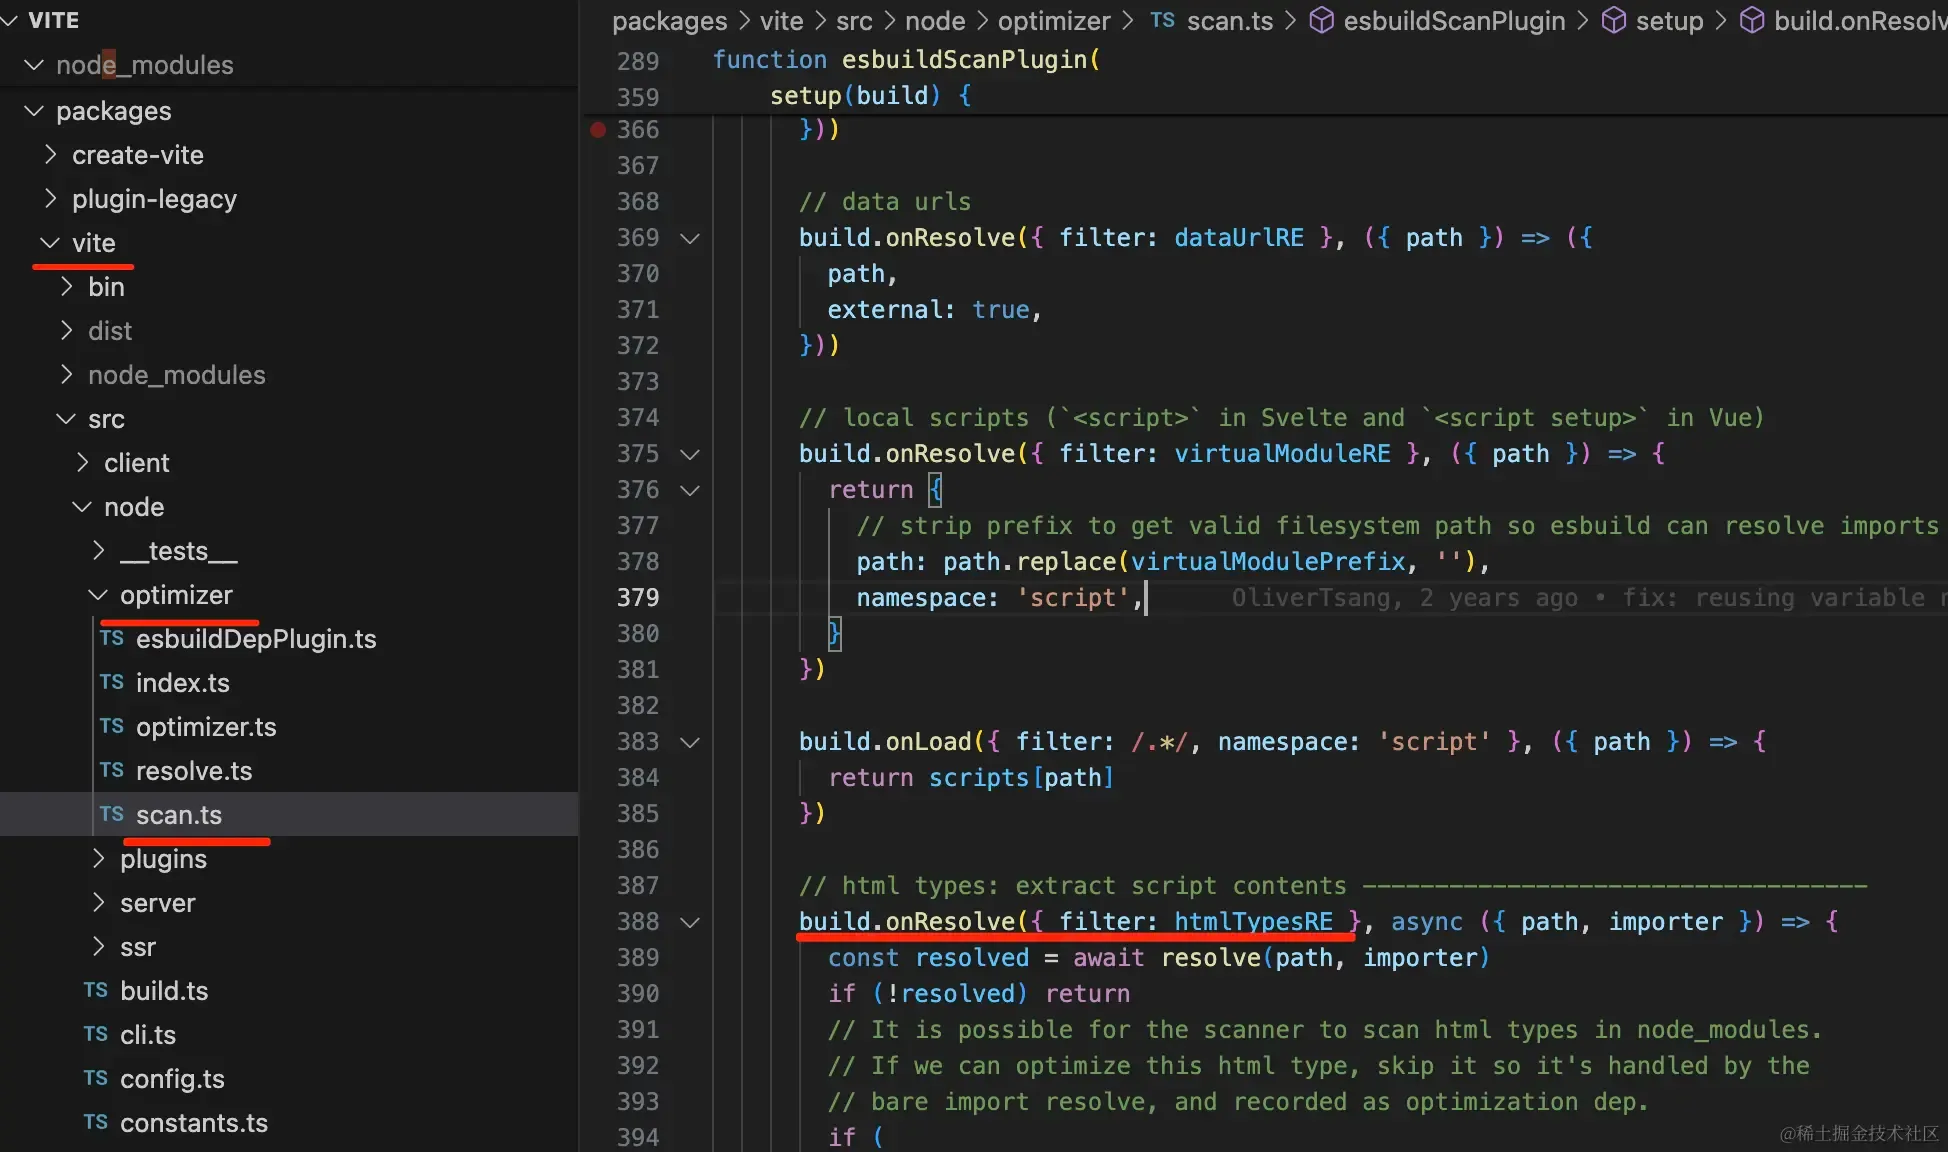This screenshot has height=1152, width=1948.
Task: Expand the create-vite folder
Action: coord(50,154)
